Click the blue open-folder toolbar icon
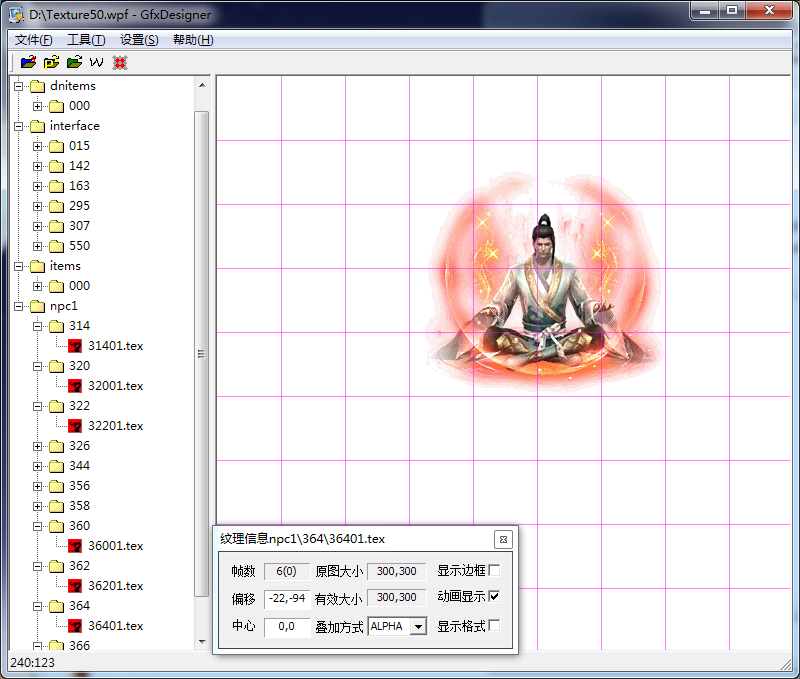800x679 pixels. pos(28,62)
